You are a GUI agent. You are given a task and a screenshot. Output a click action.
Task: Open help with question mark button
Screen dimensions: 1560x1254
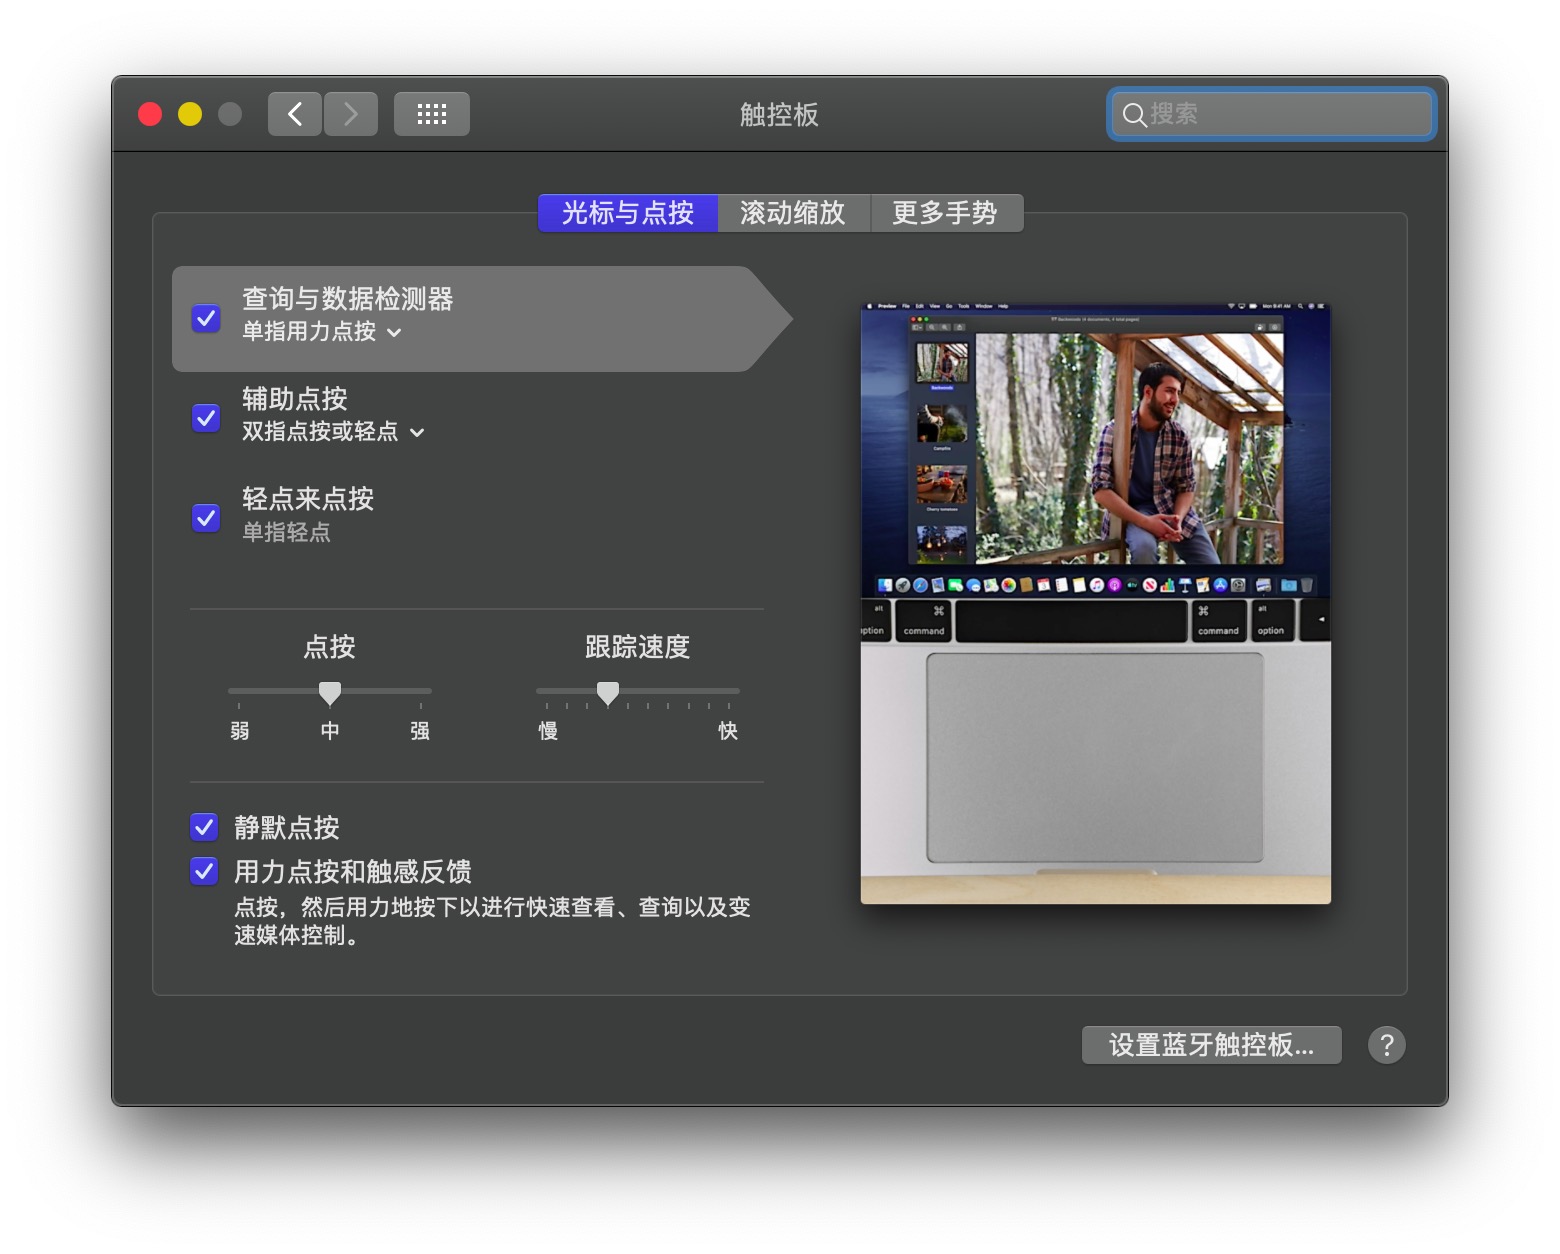click(x=1386, y=1045)
